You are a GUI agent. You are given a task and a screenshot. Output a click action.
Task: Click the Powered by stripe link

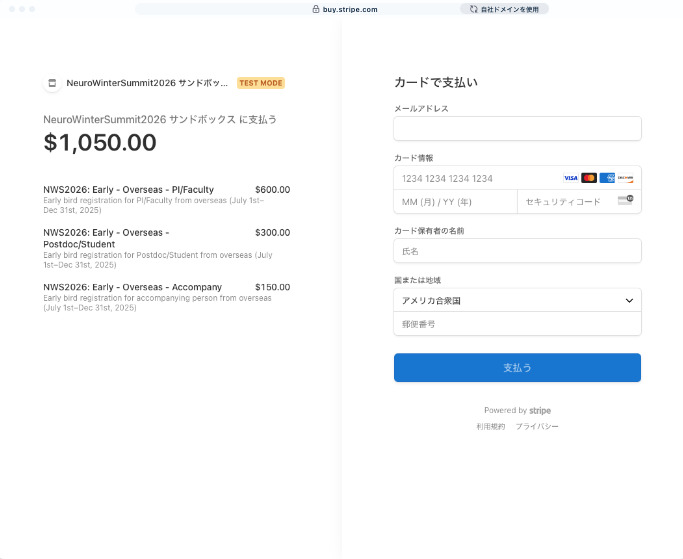517,410
